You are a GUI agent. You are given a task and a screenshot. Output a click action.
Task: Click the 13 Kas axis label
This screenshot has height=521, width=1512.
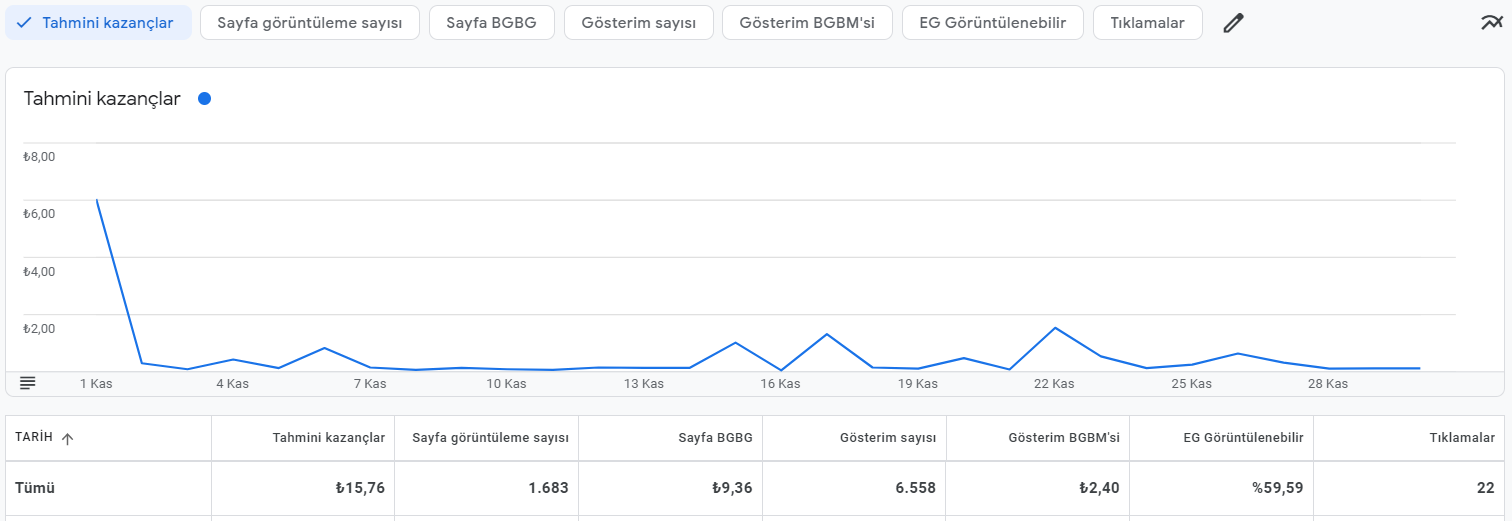[643, 384]
